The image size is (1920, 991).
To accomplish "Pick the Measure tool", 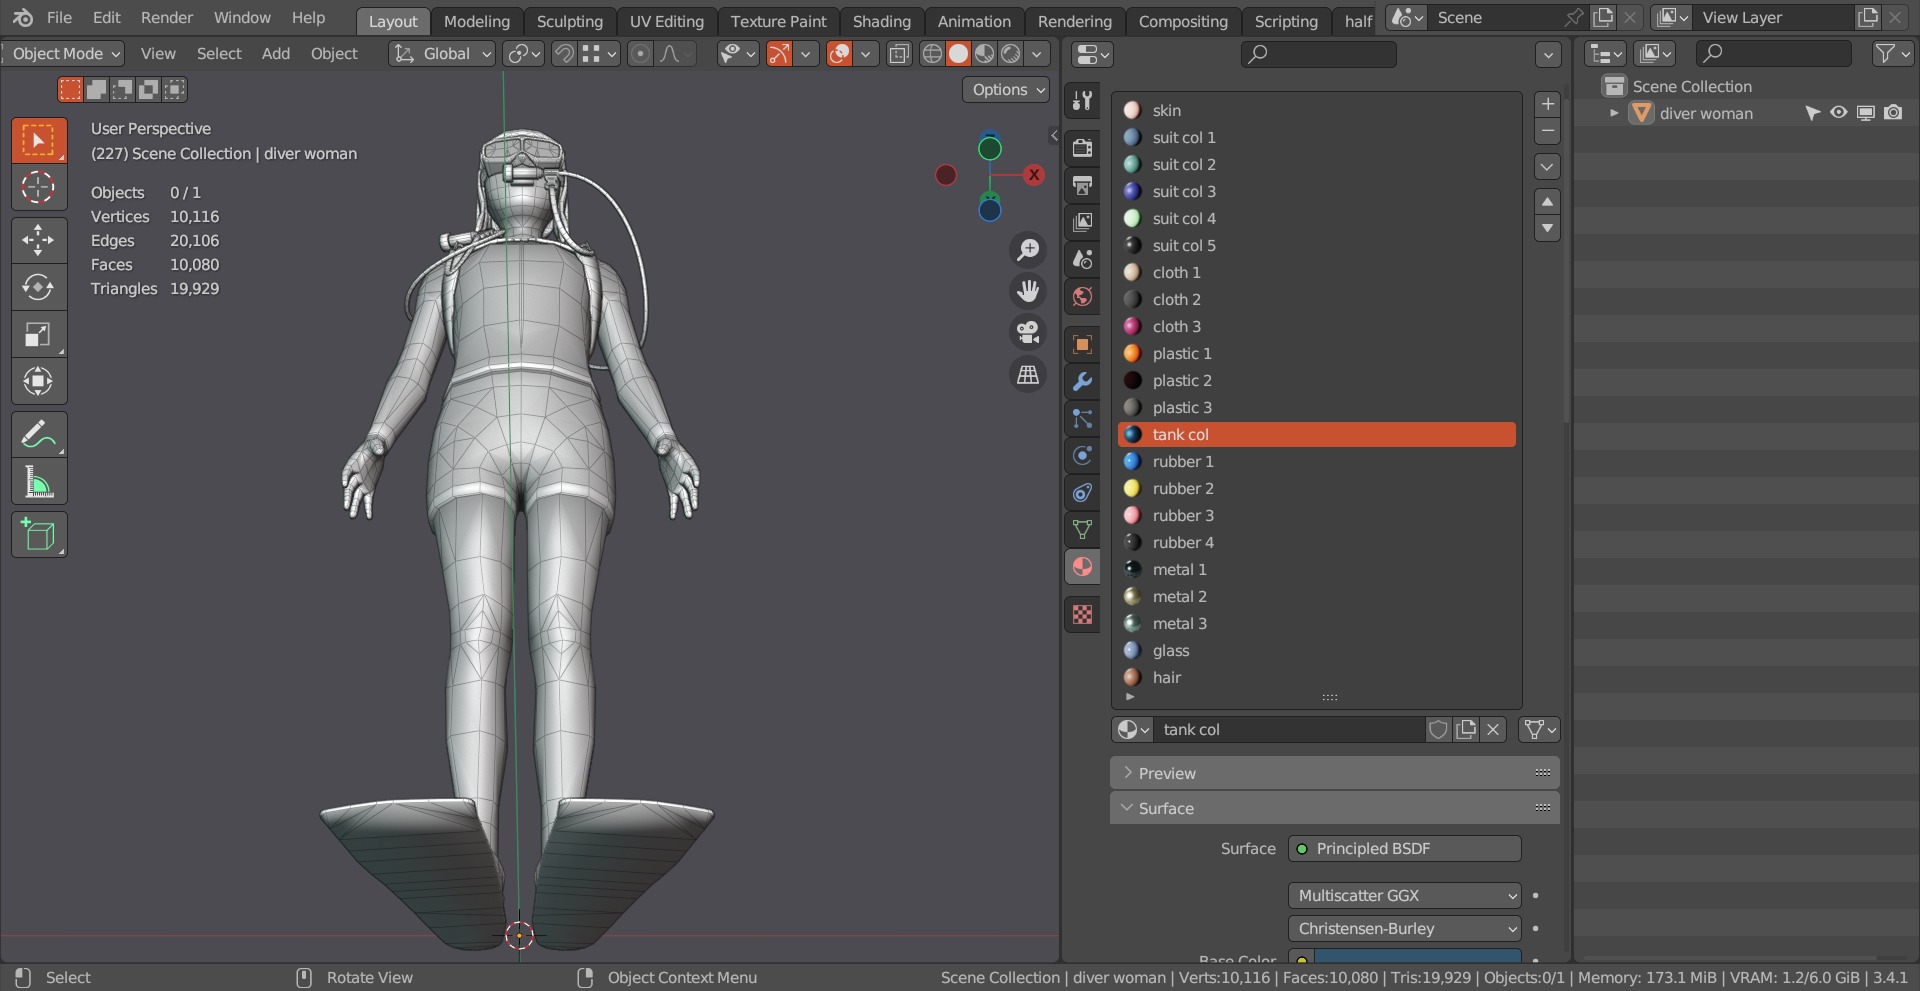I will click(39, 482).
